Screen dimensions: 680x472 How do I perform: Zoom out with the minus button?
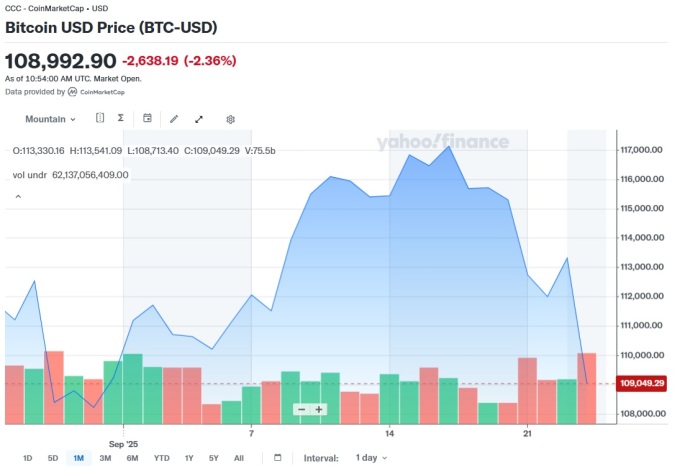[302, 410]
